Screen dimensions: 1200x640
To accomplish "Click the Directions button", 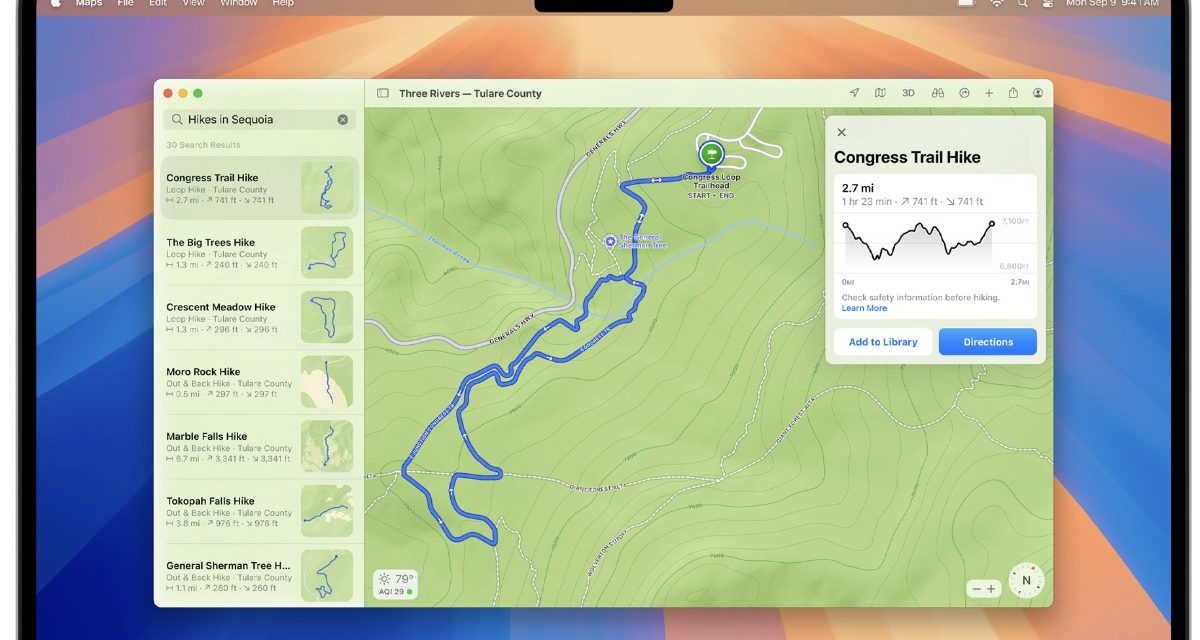I will pos(987,341).
